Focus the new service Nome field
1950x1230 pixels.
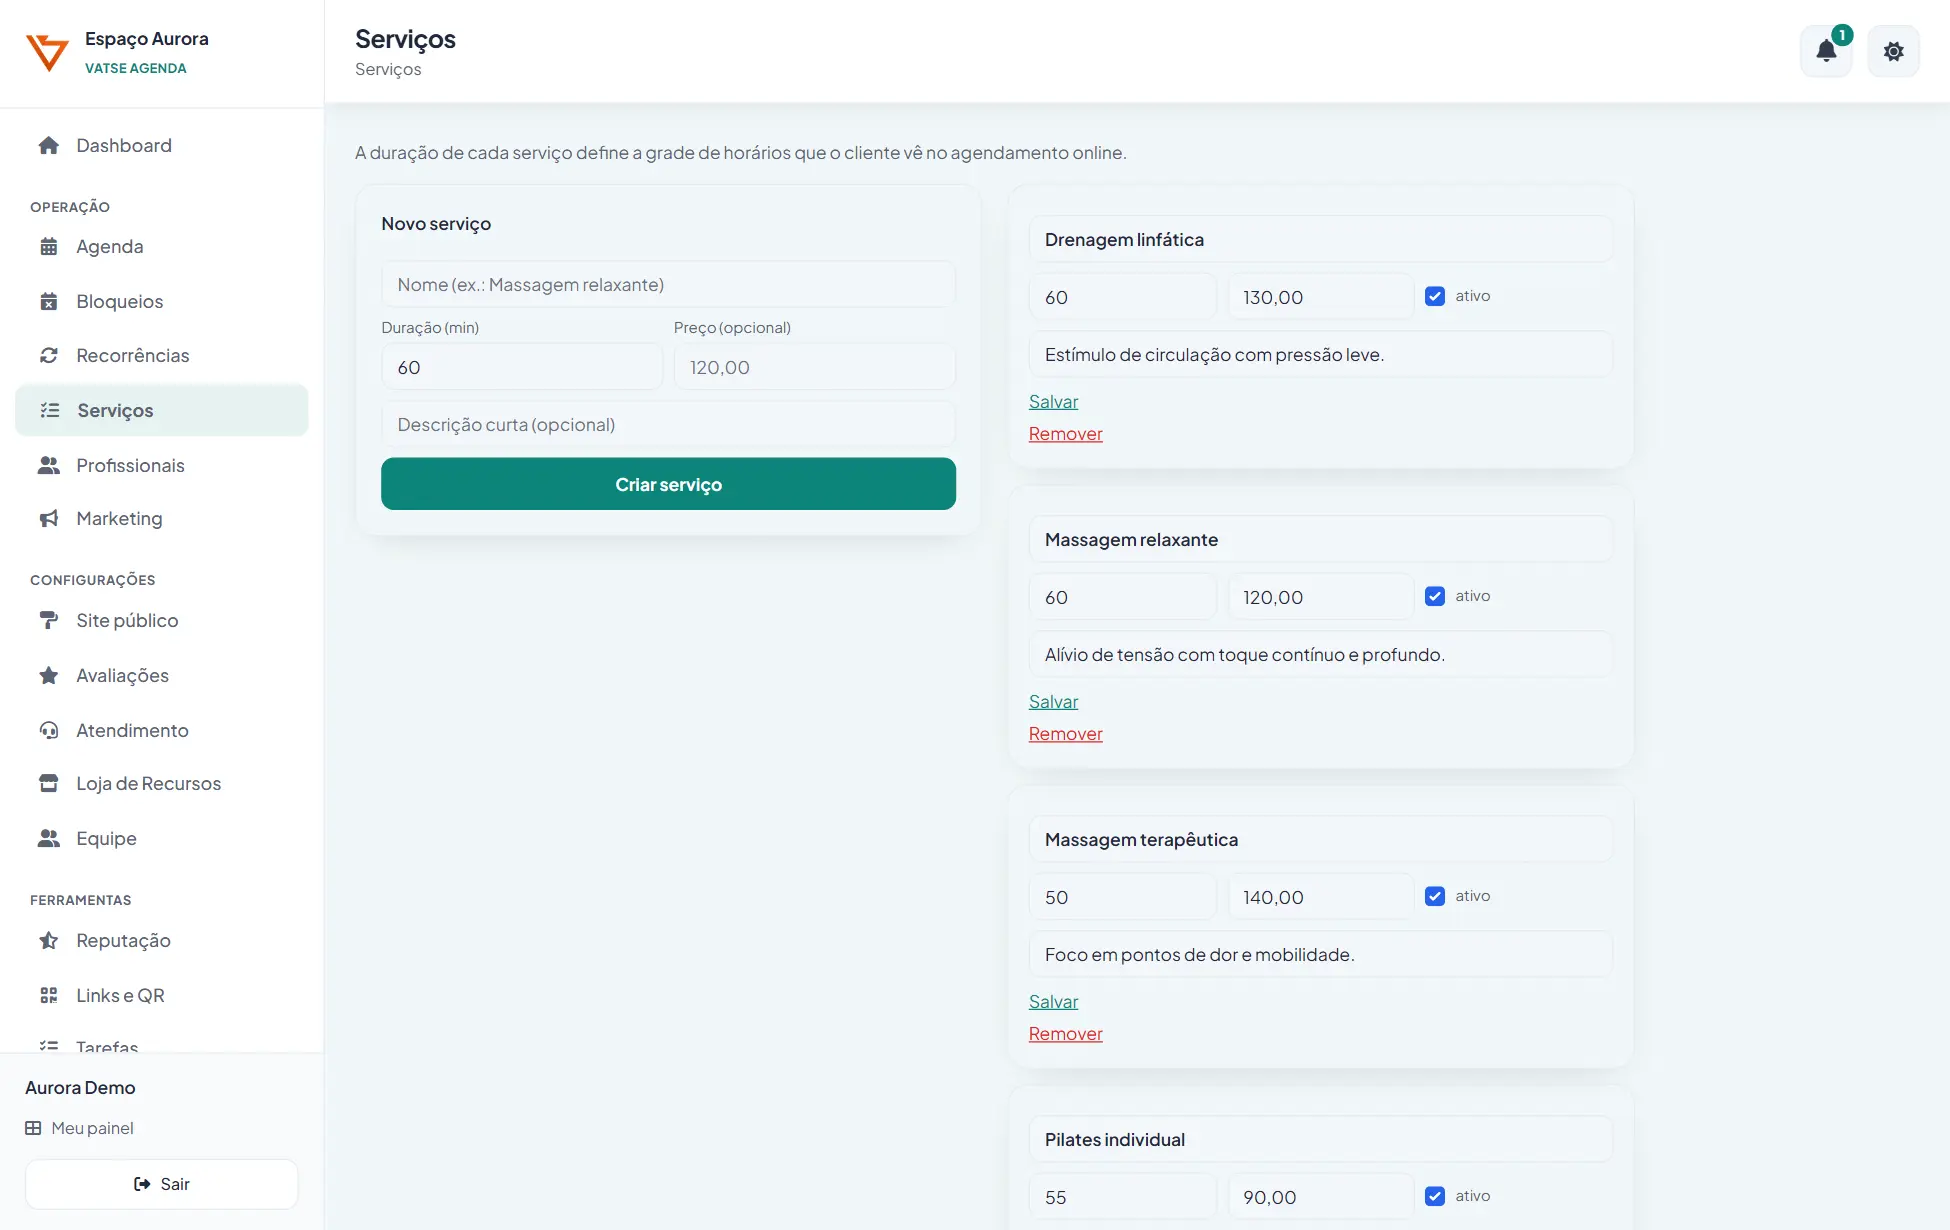click(668, 285)
